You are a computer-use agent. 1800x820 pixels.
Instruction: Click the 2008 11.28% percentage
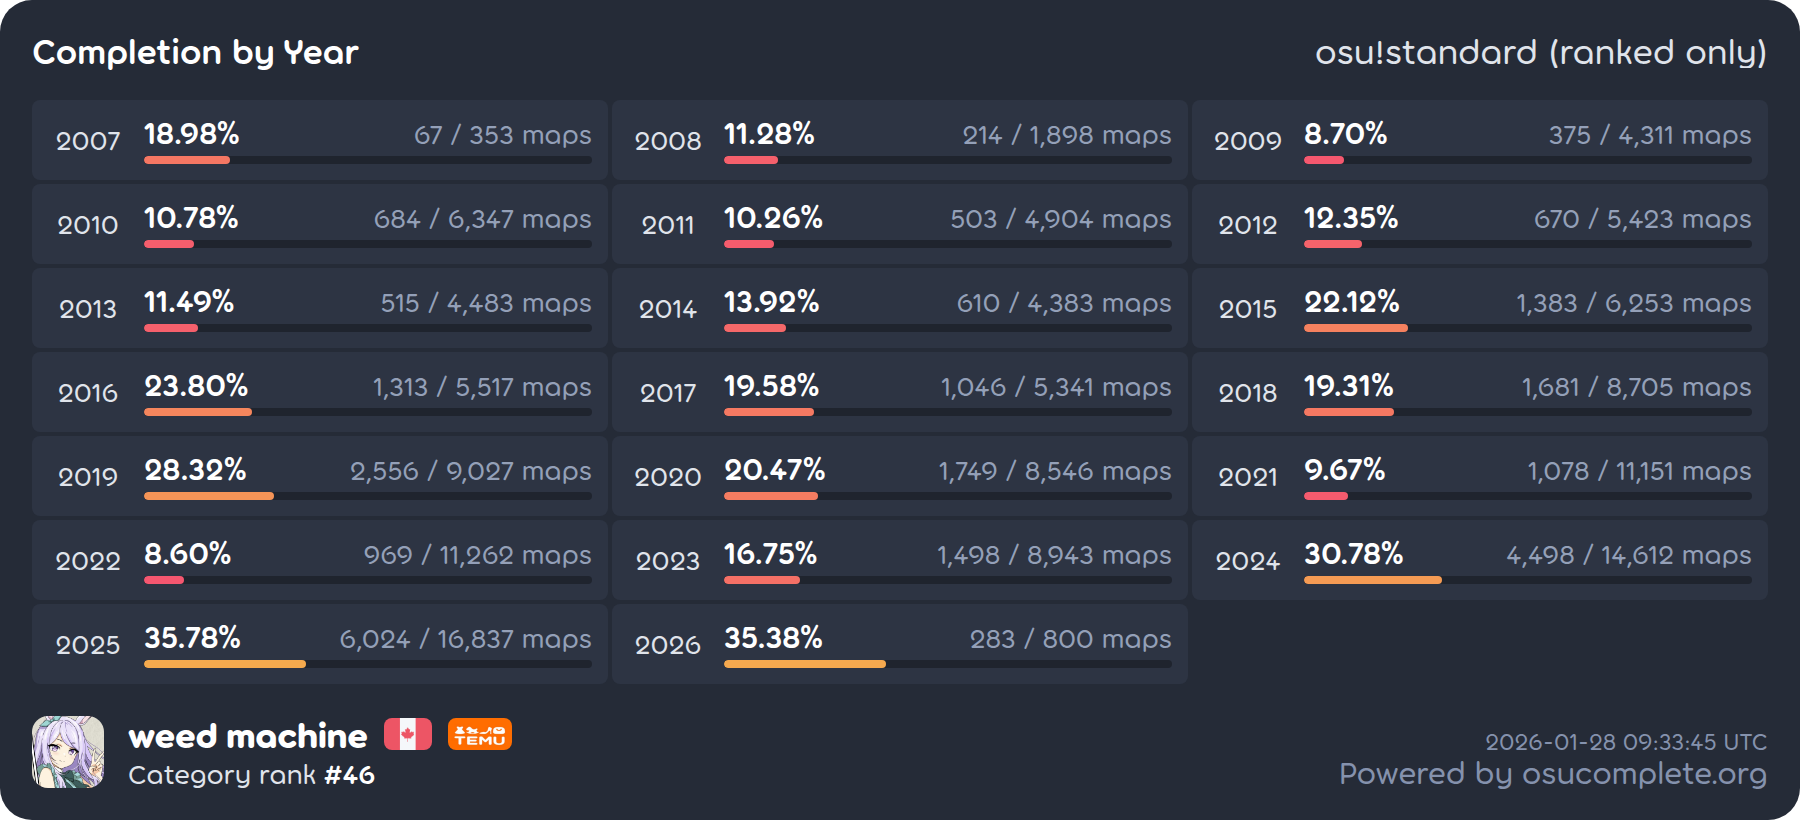[769, 134]
